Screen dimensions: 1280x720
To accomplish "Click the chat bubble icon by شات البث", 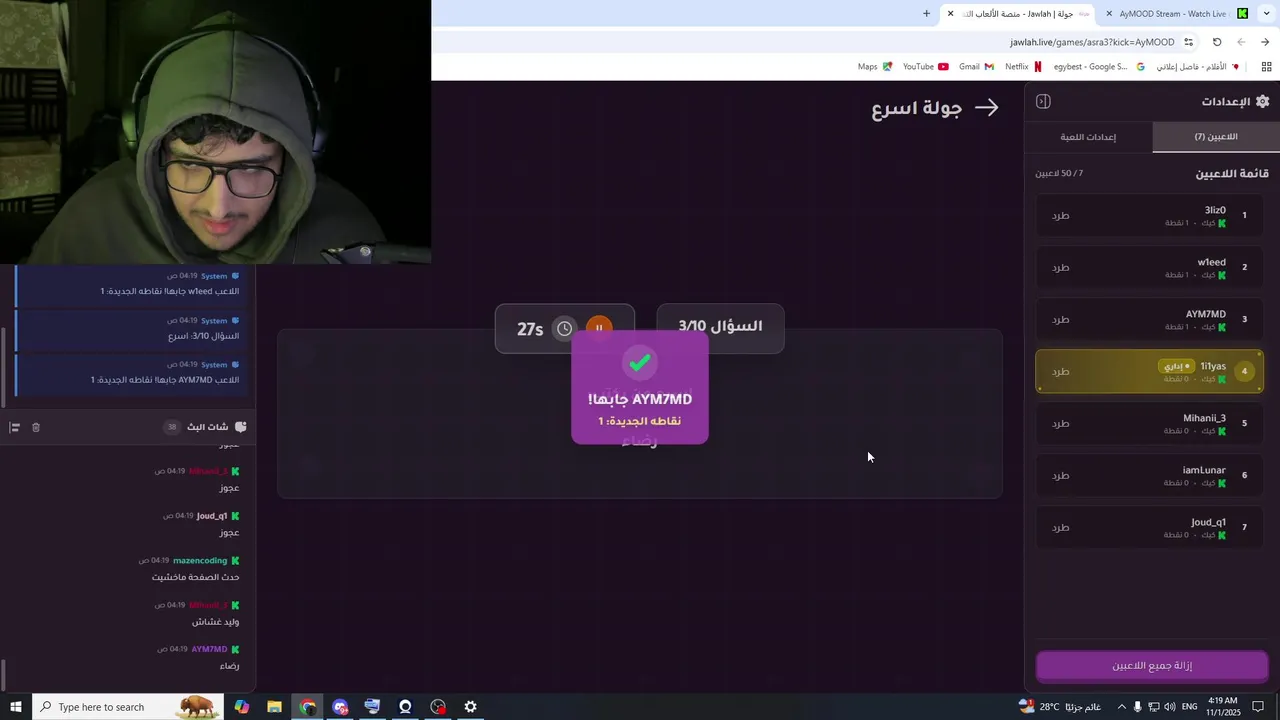I will pyautogui.click(x=240, y=427).
